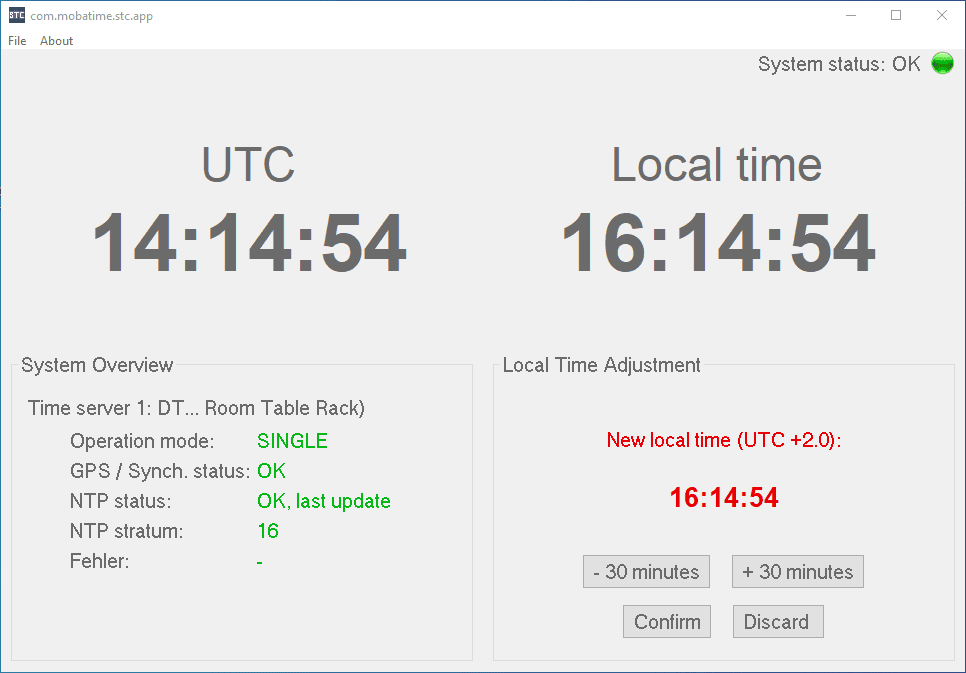Maximize the application window
This screenshot has height=673, width=966.
(x=896, y=15)
